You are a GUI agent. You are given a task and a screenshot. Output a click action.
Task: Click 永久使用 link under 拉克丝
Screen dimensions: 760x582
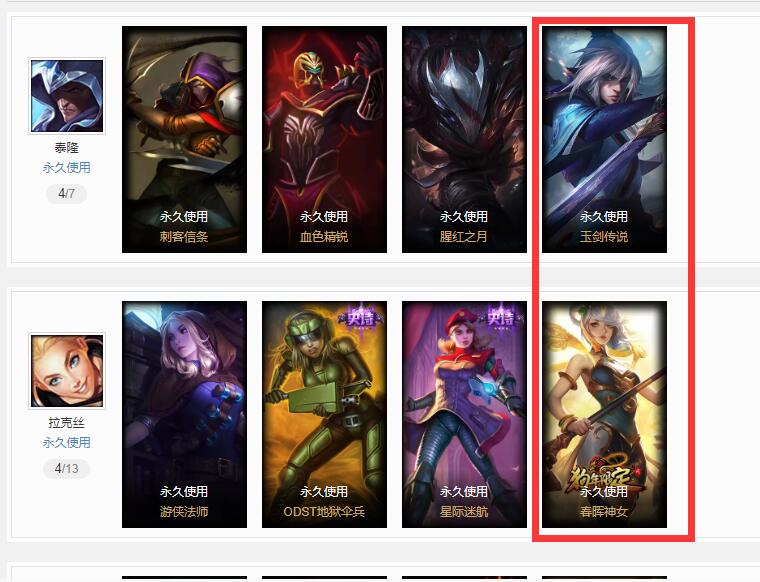(x=66, y=442)
